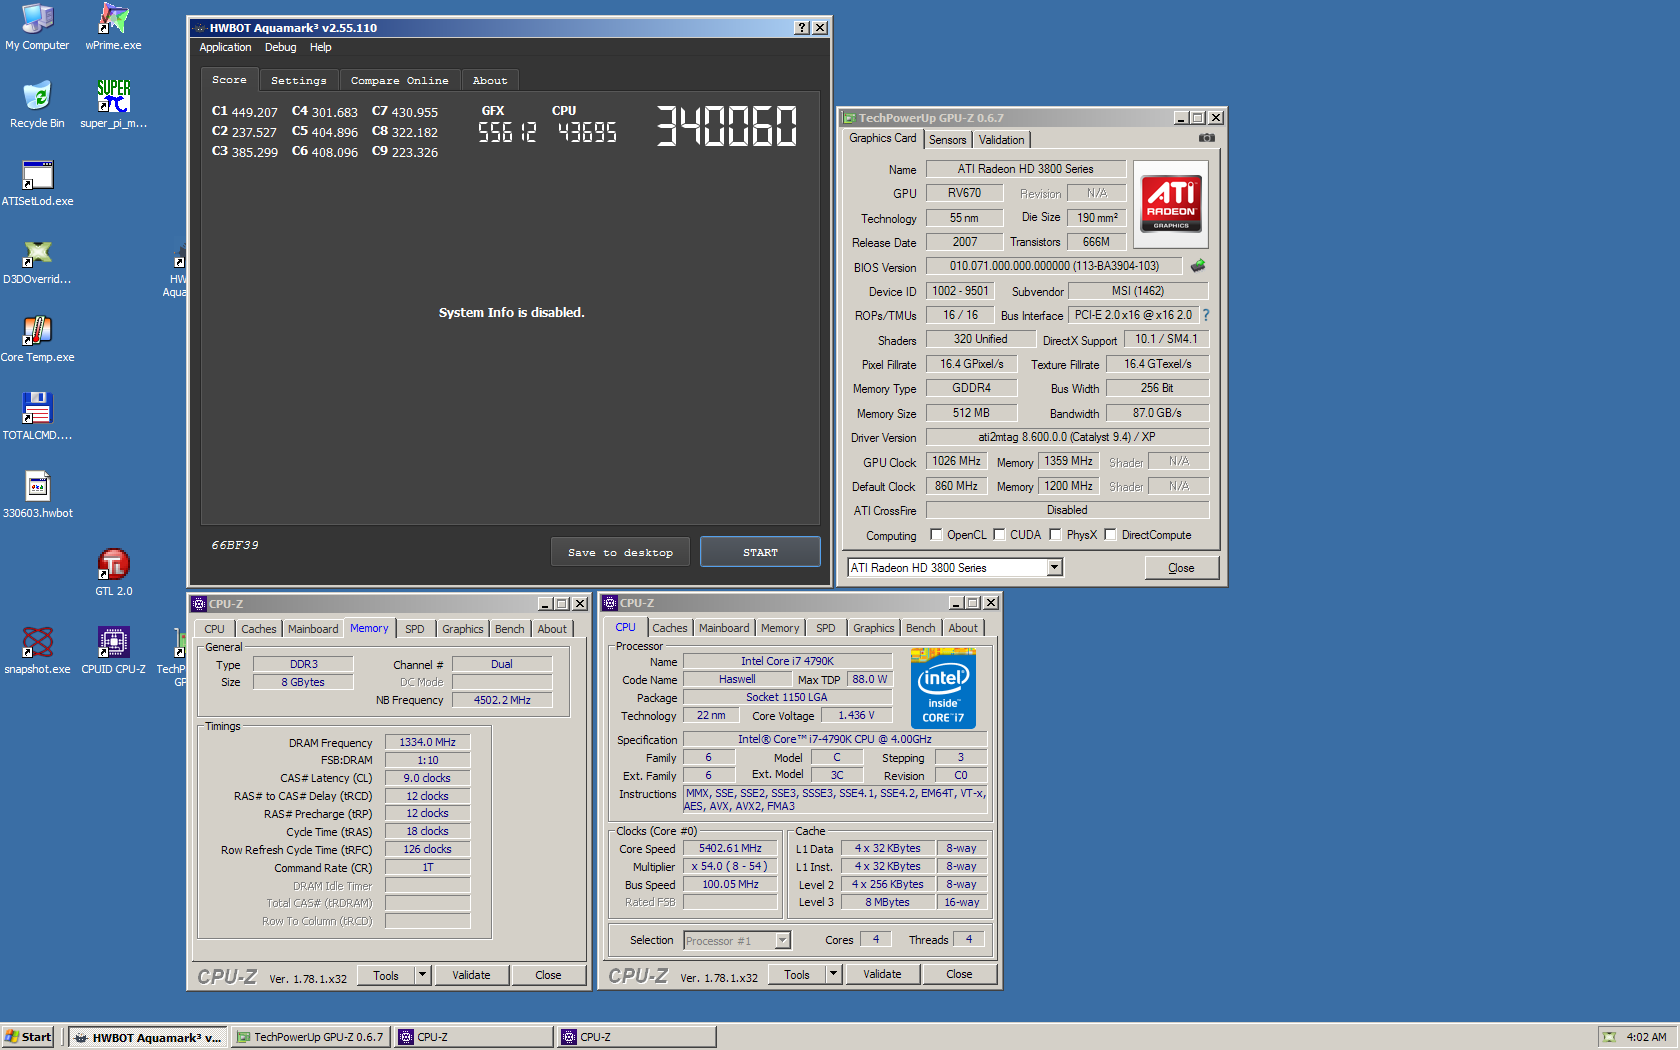This screenshot has height=1050, width=1680.
Task: Enable the OpenCL checkbox in GPU-Z
Action: coord(937,535)
